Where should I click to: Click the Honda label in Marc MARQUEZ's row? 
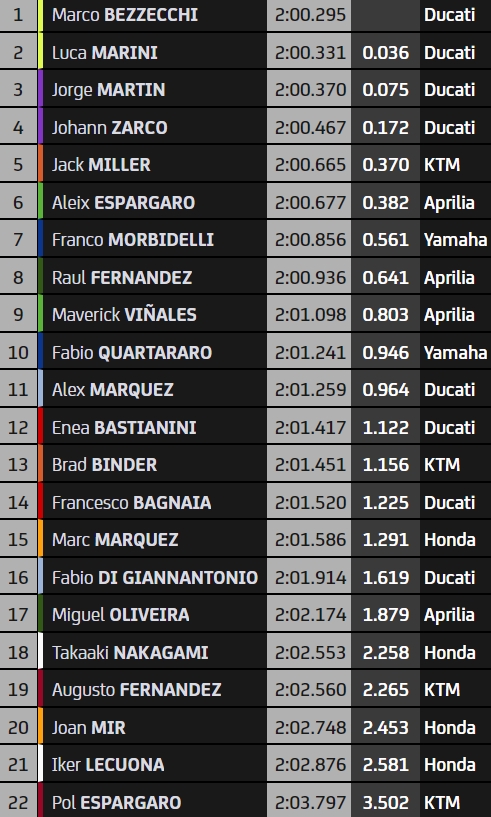[450, 540]
